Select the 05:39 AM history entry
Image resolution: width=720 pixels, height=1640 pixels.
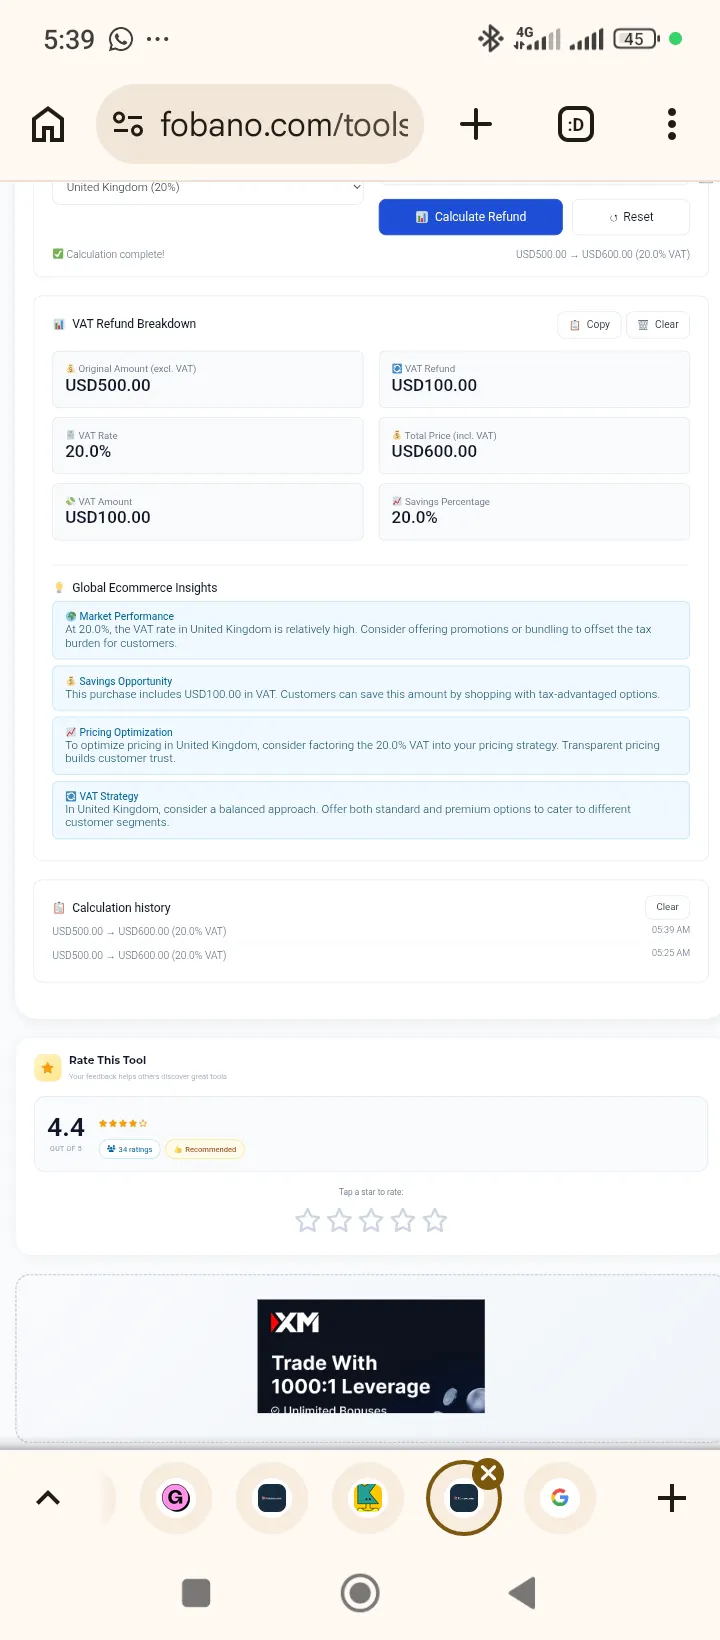[371, 931]
